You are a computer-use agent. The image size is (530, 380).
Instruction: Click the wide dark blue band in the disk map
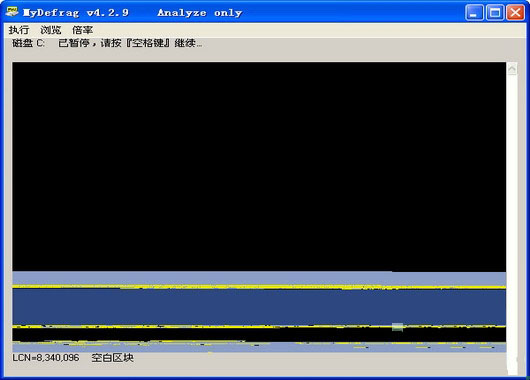[259, 307]
